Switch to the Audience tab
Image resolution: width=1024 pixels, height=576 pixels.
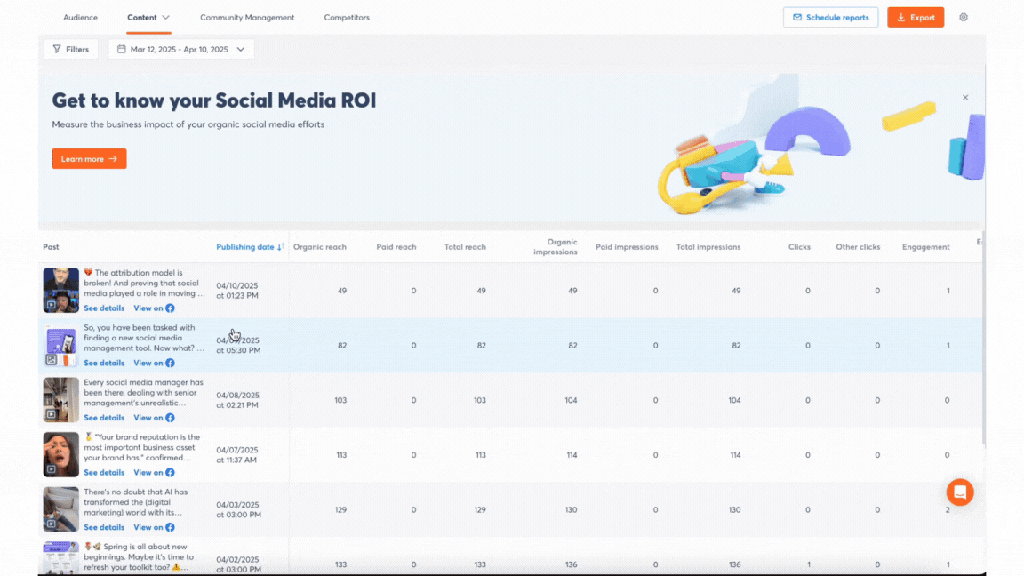tap(80, 18)
